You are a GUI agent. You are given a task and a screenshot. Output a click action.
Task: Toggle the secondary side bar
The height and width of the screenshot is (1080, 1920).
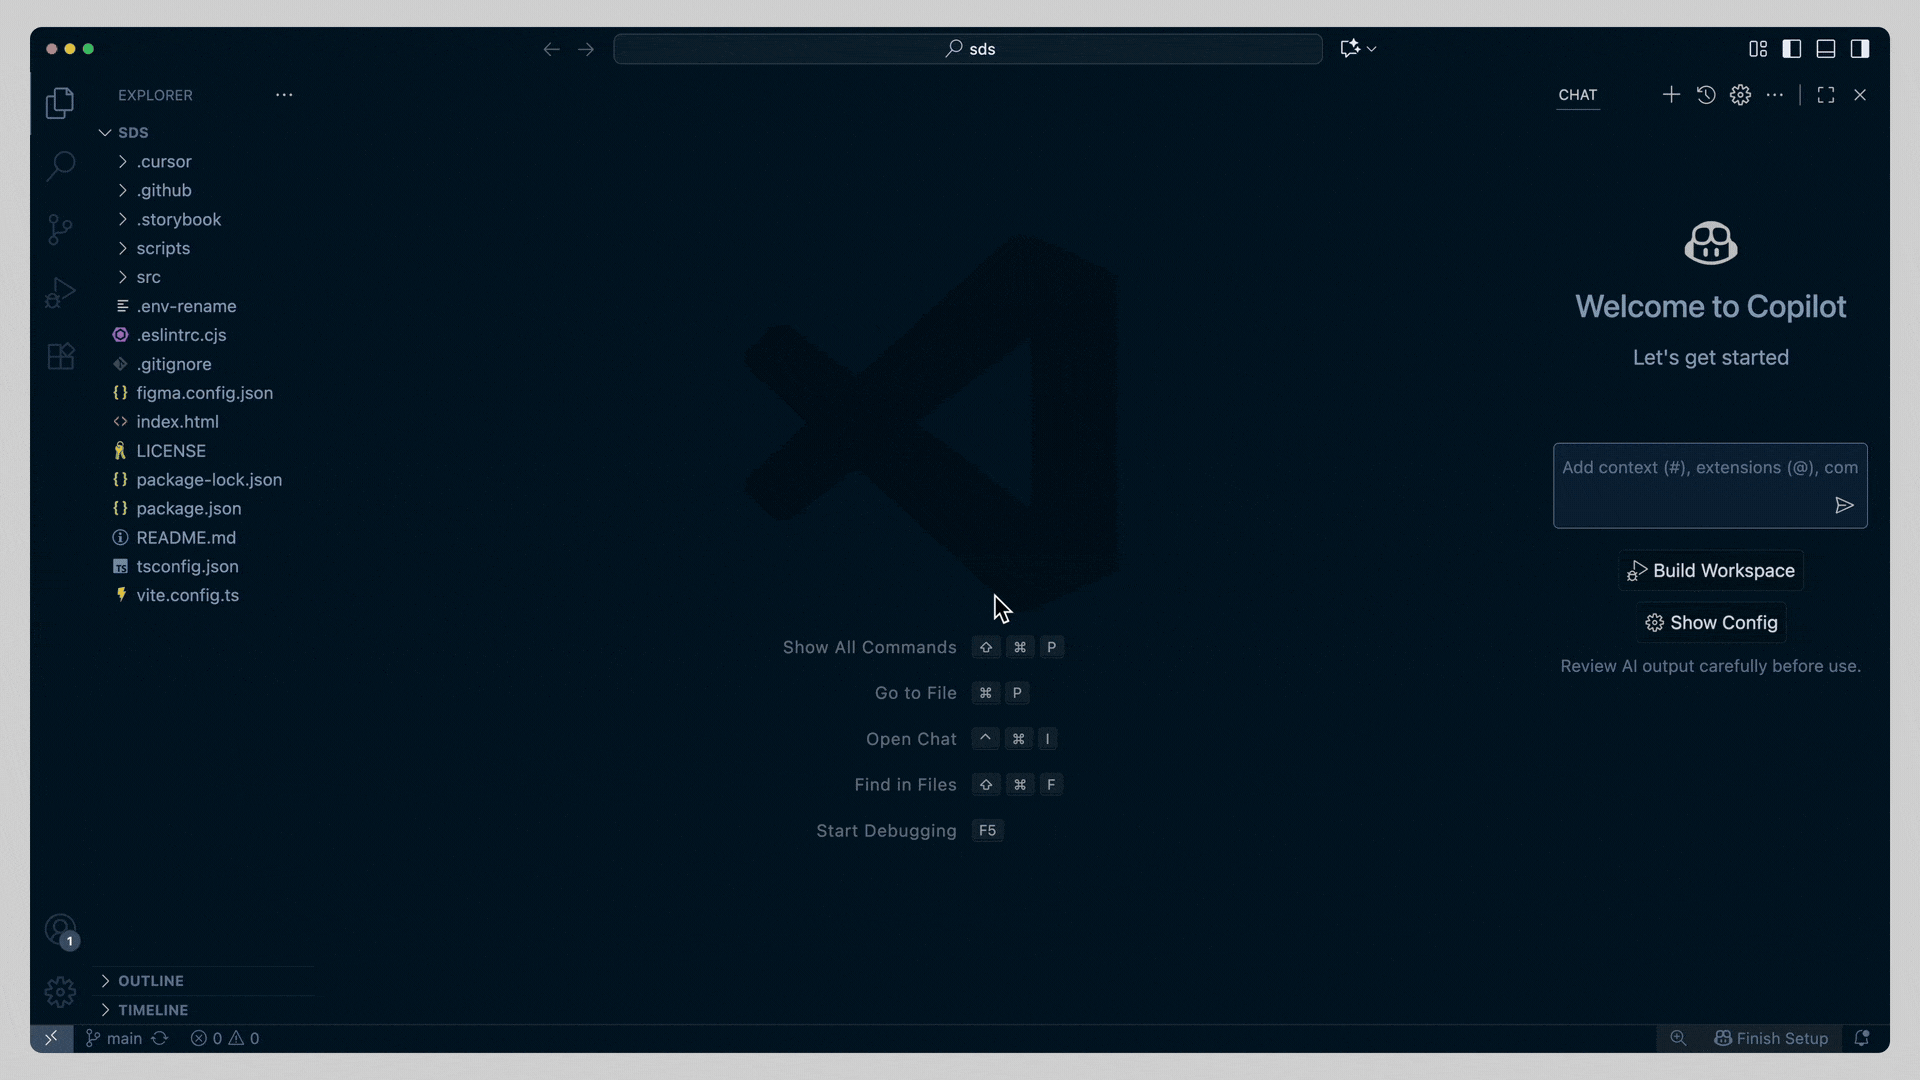1861,48
